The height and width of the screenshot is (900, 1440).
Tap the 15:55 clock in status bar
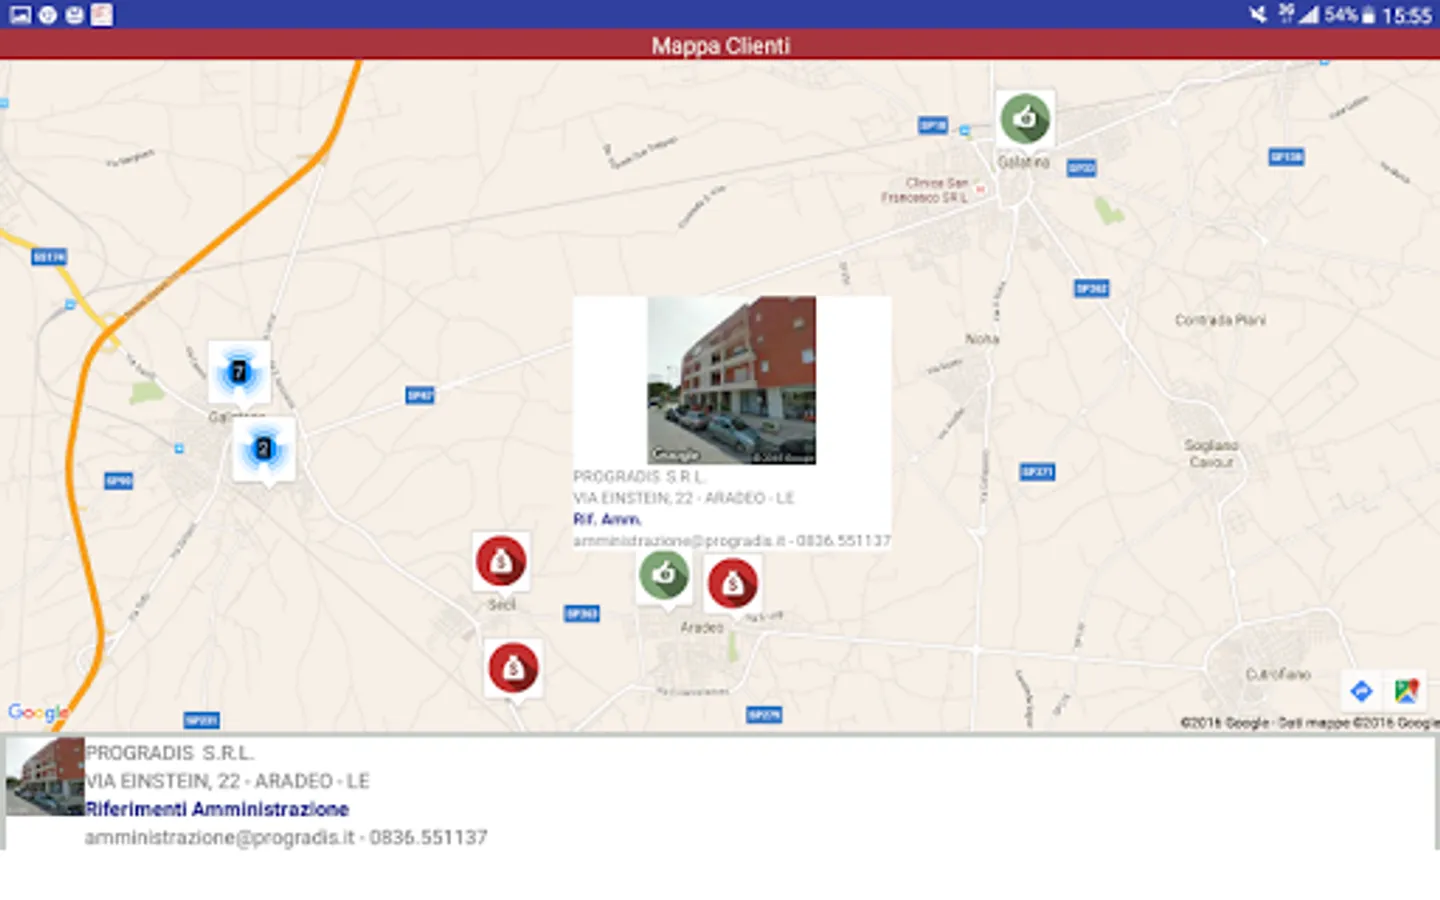click(1407, 15)
